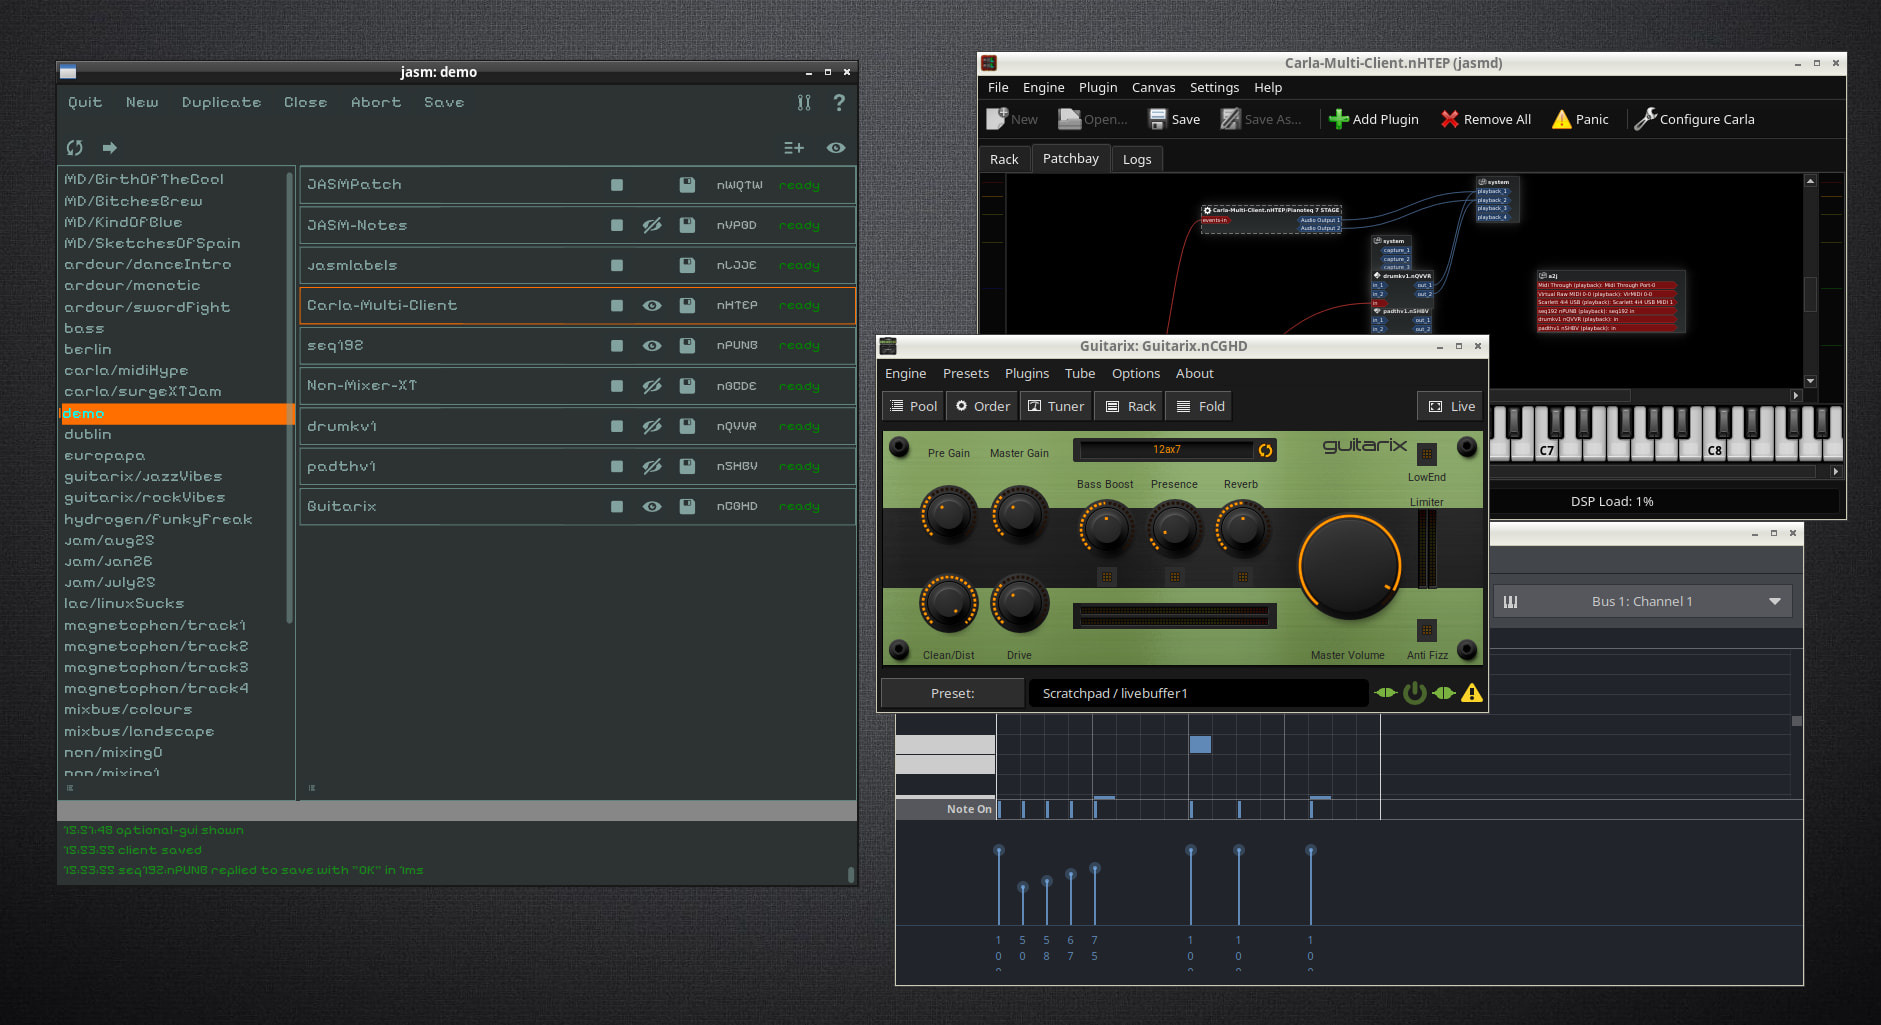Open the Carla File menu
This screenshot has width=1881, height=1025.
(998, 88)
